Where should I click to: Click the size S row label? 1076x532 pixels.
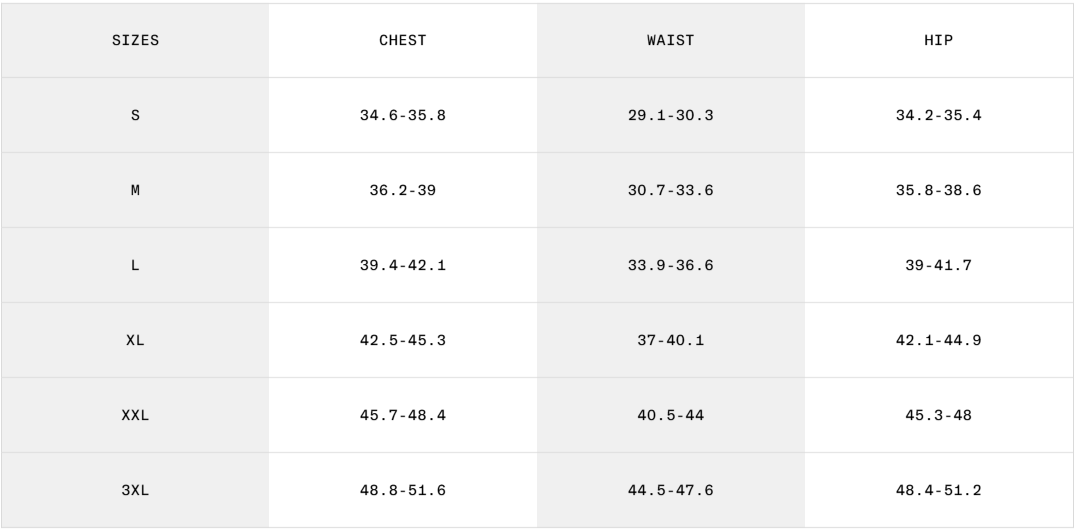tap(135, 116)
